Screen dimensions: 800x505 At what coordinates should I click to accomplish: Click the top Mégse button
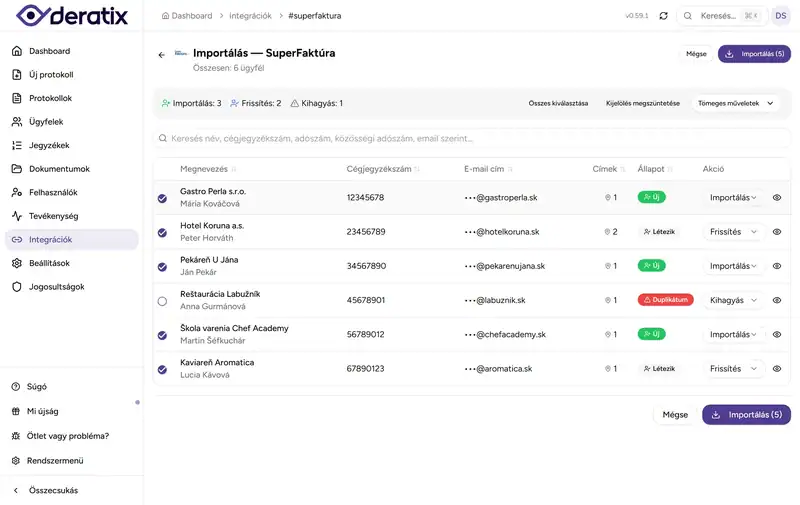tap(696, 54)
